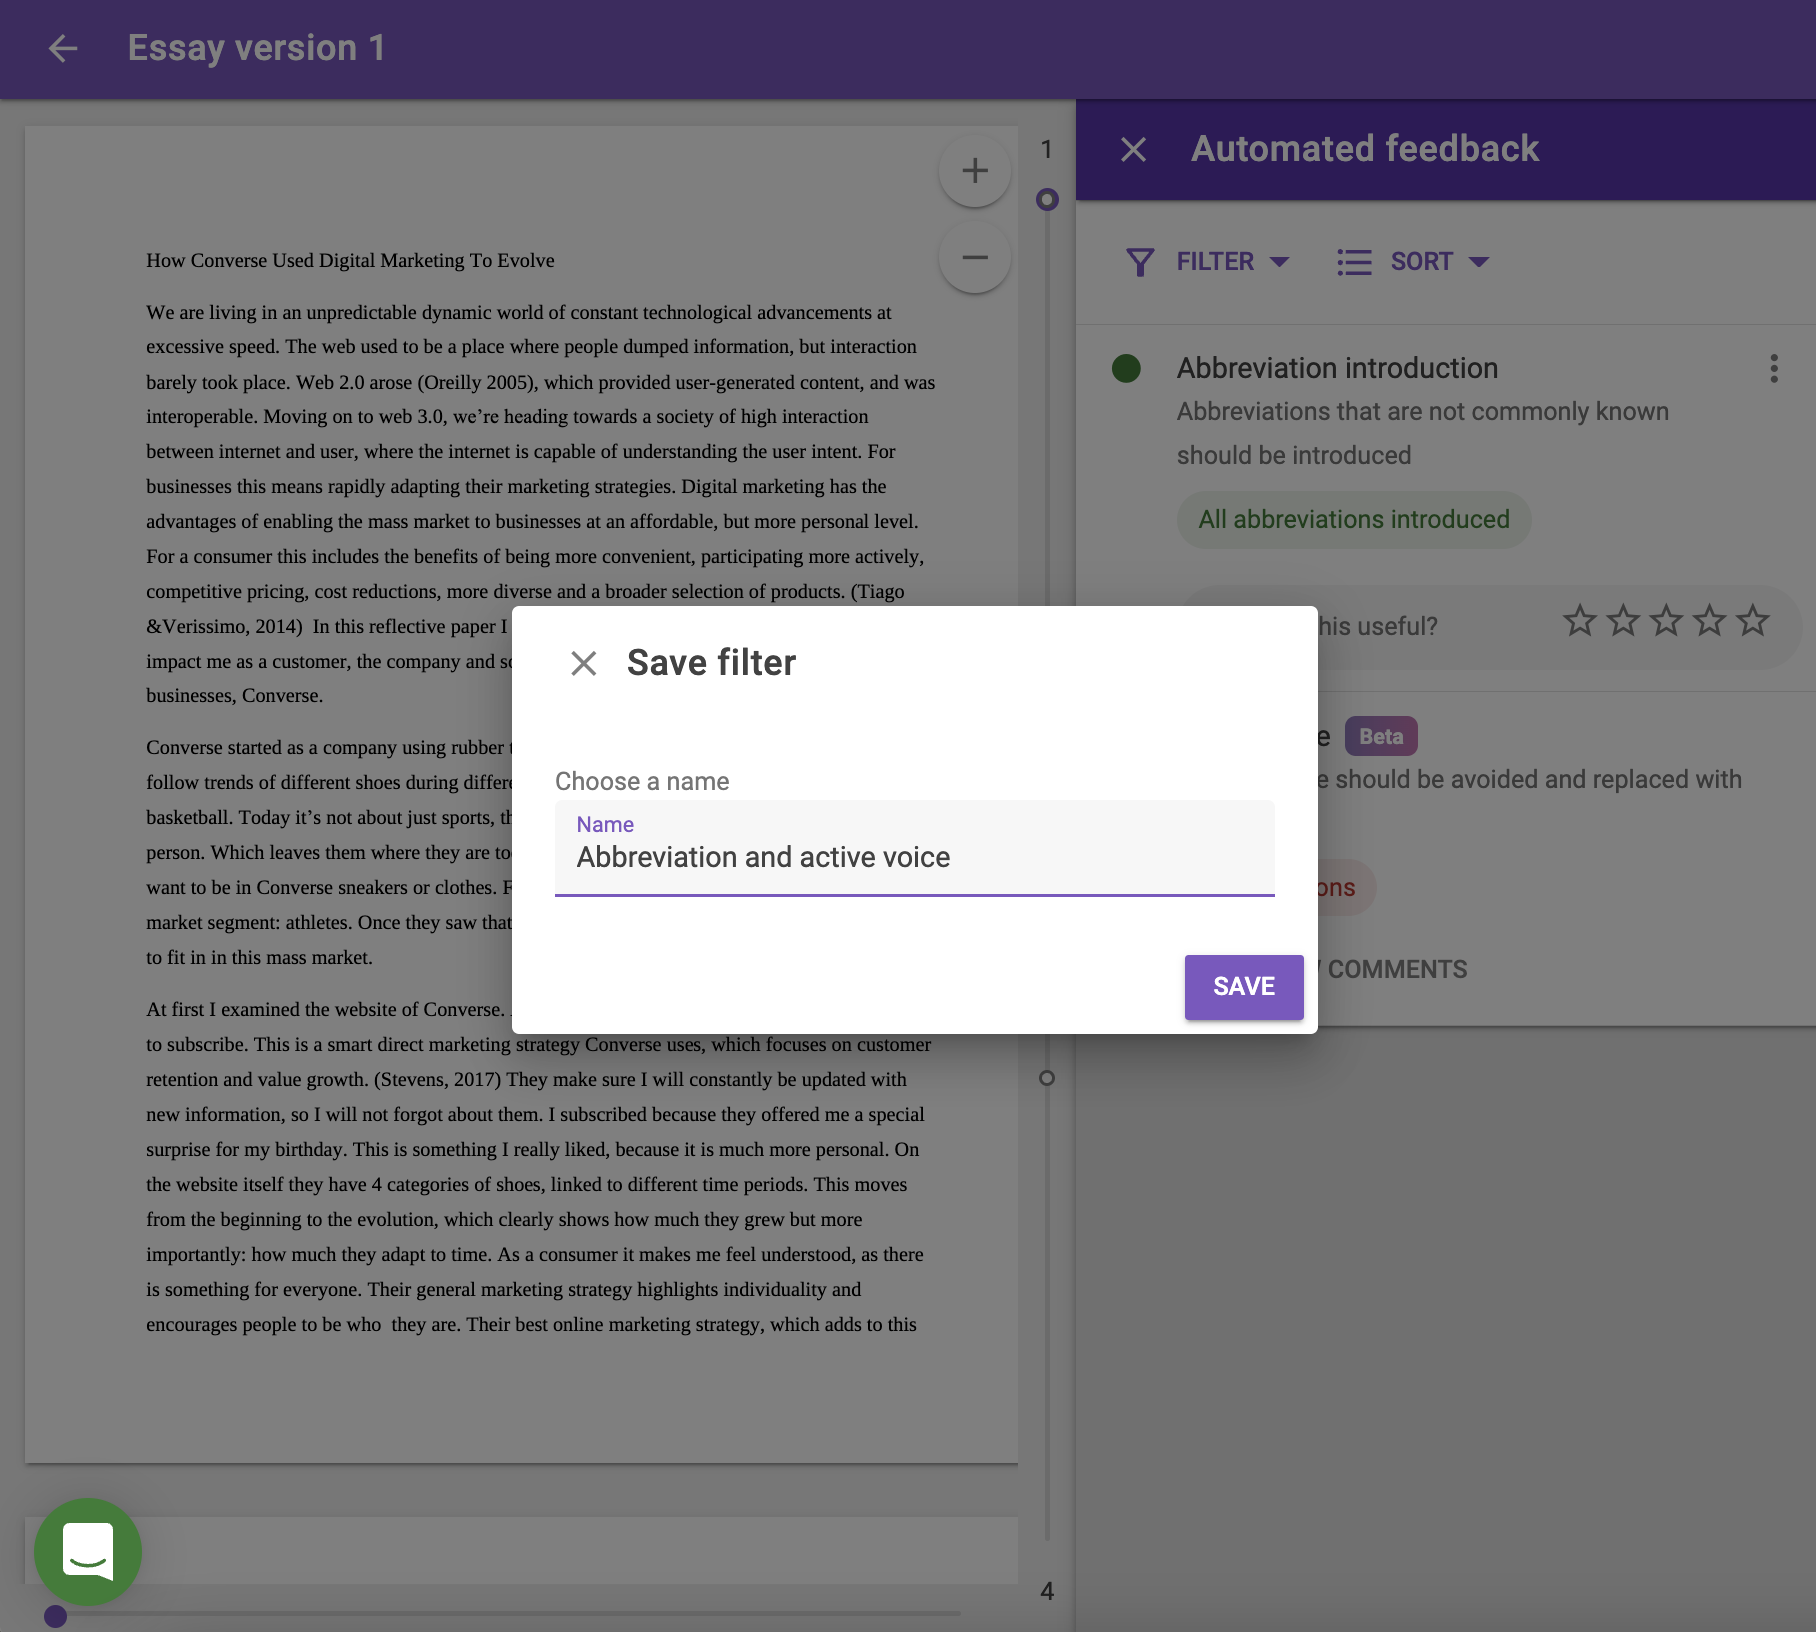This screenshot has height=1632, width=1816.
Task: Click the Essay version 1 title
Action: (256, 48)
